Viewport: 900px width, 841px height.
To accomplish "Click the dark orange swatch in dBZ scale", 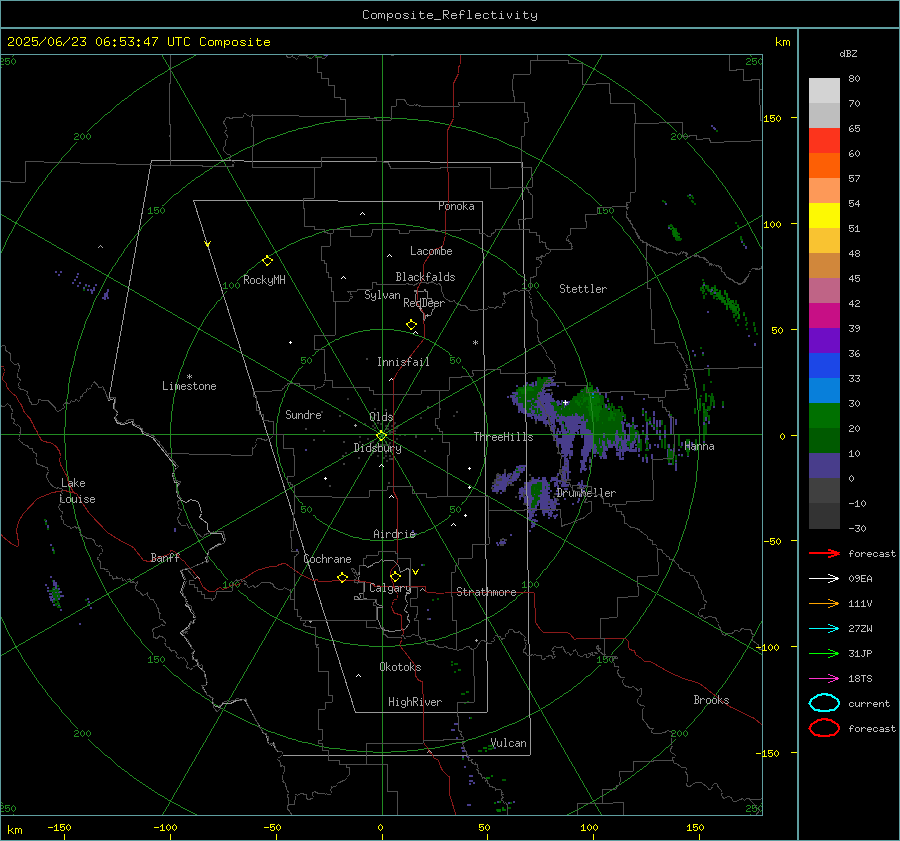I will tap(824, 165).
